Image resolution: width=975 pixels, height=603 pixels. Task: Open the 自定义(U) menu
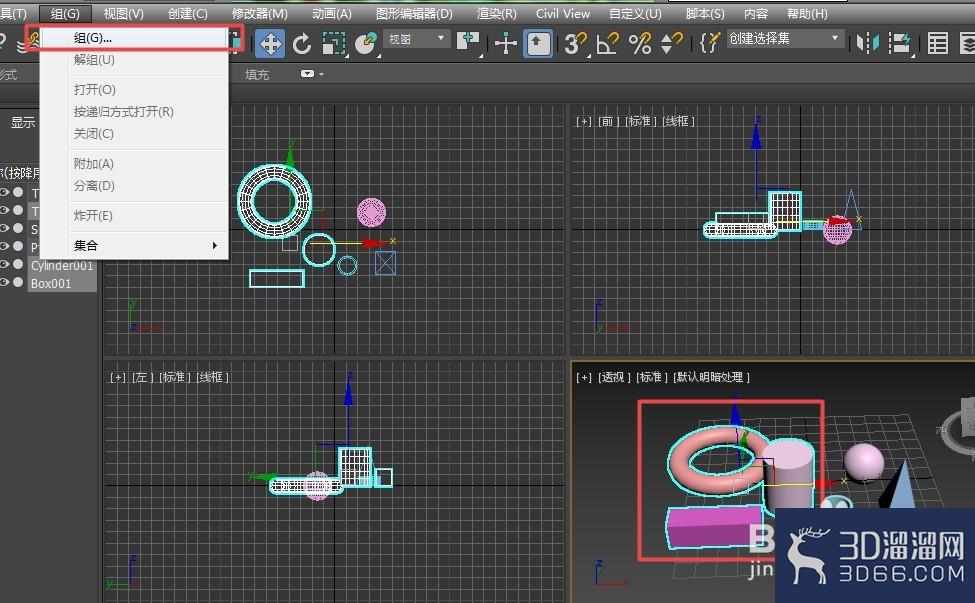[x=635, y=14]
